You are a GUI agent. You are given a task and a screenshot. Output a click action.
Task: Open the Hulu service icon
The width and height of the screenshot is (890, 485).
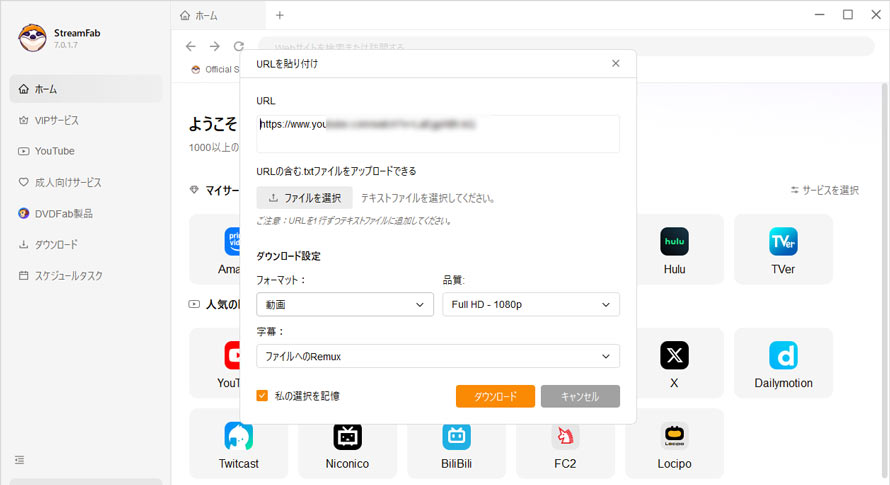tap(674, 242)
